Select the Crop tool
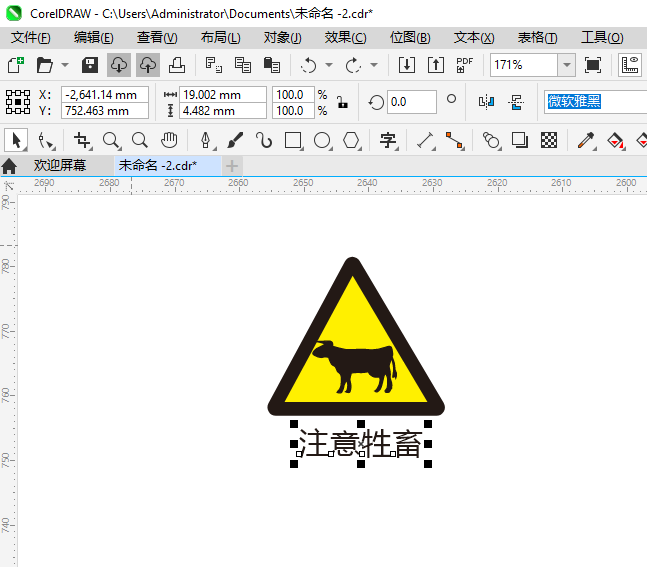647x567 pixels. 82,140
